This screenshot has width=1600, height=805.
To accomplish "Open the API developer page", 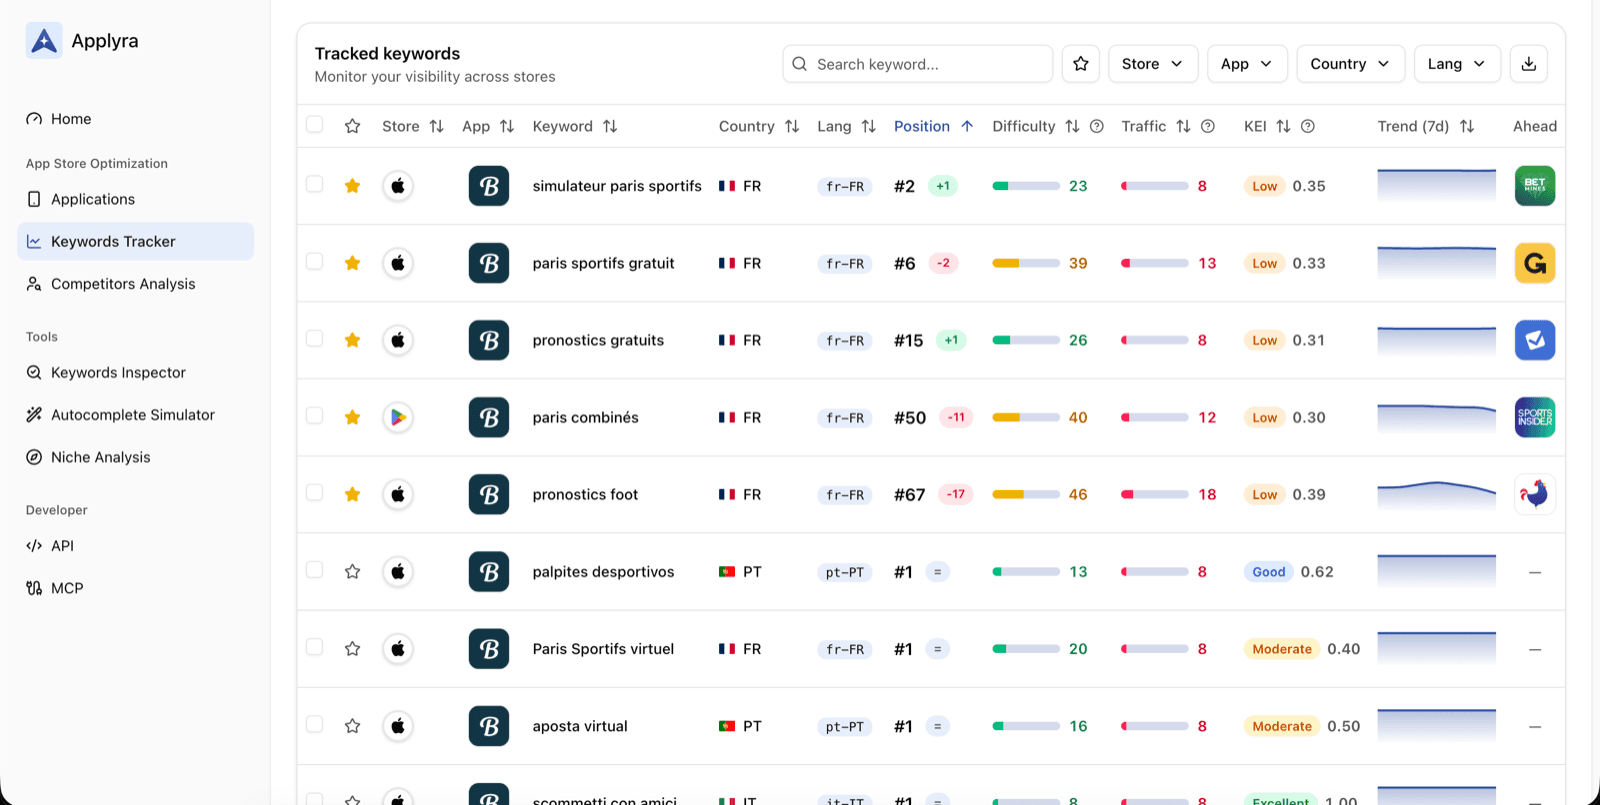I will (135, 546).
